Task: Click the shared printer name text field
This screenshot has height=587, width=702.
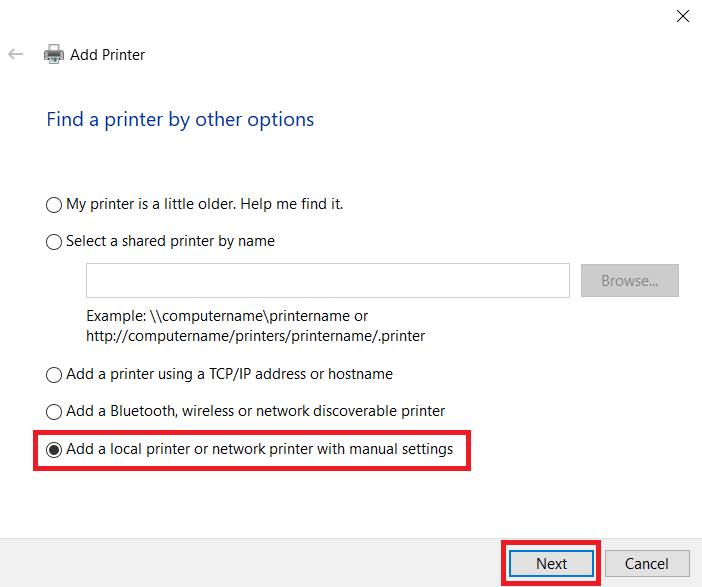Action: point(327,281)
